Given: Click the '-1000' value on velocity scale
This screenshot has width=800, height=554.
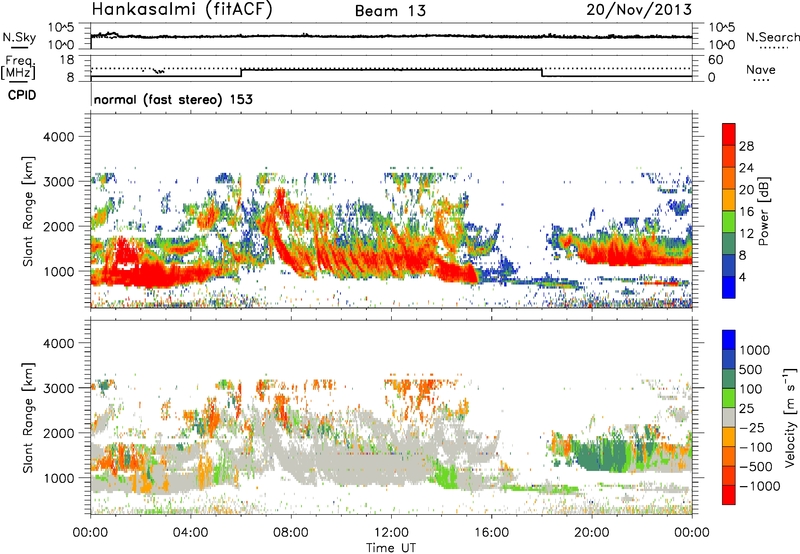Looking at the screenshot, I should tap(759, 486).
